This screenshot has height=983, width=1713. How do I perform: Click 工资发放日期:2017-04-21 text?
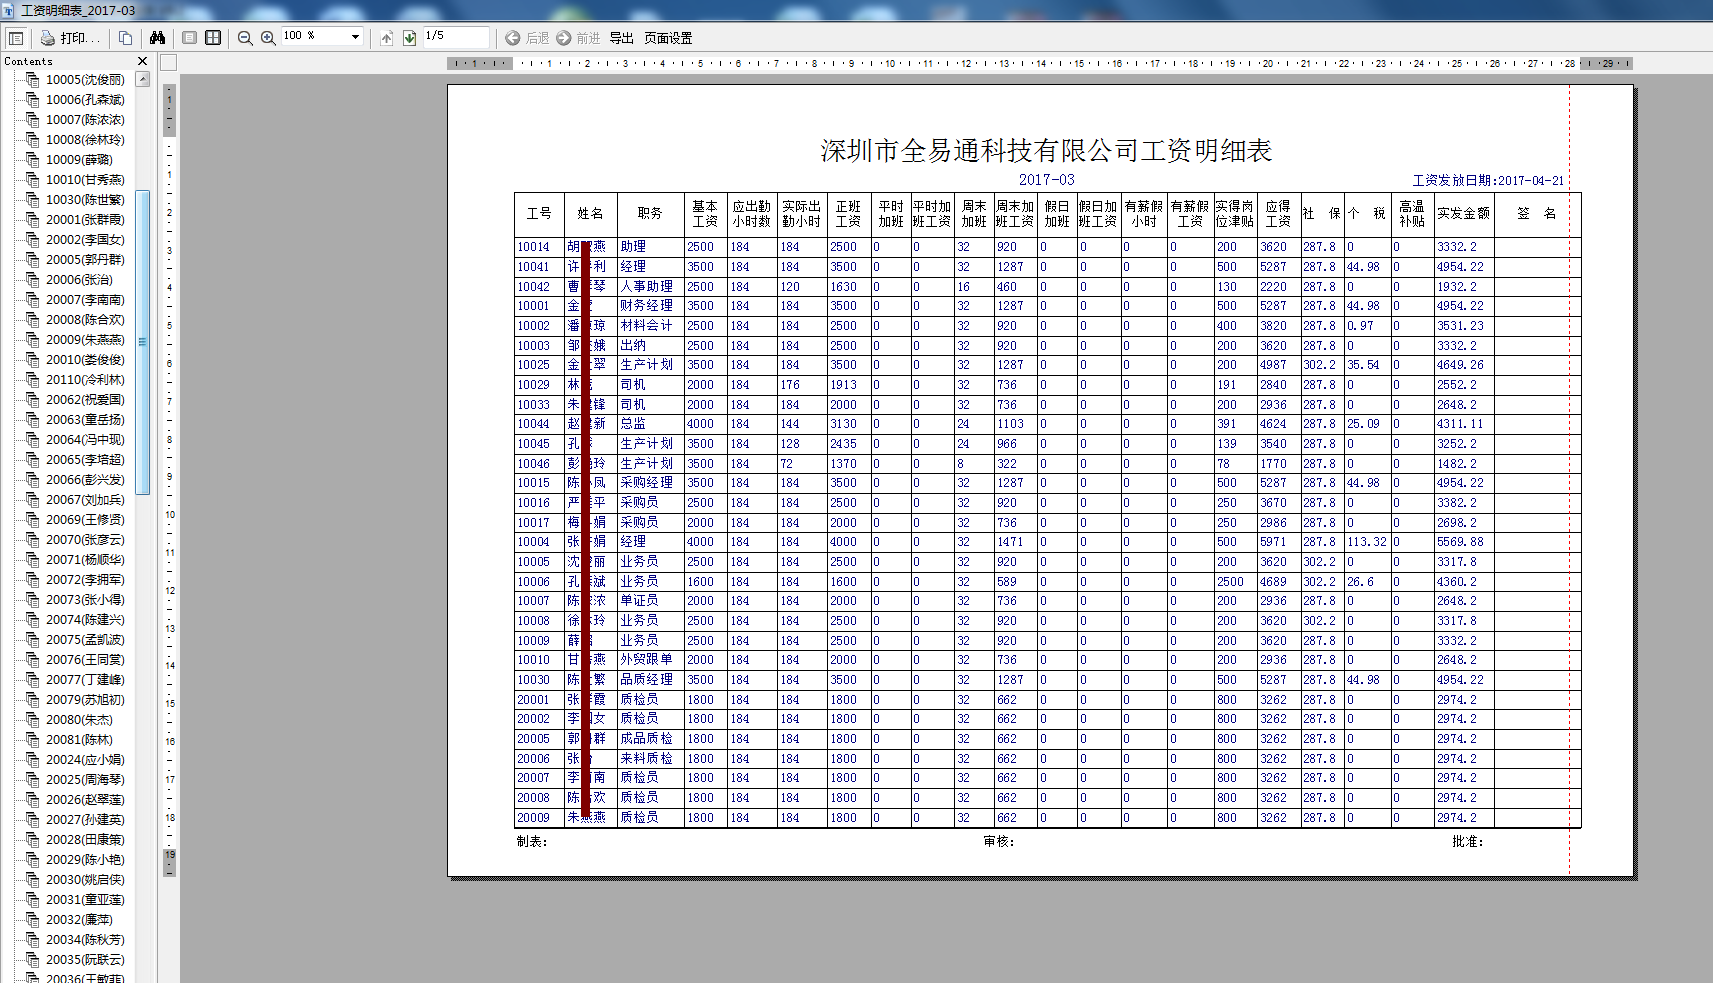pyautogui.click(x=1488, y=181)
